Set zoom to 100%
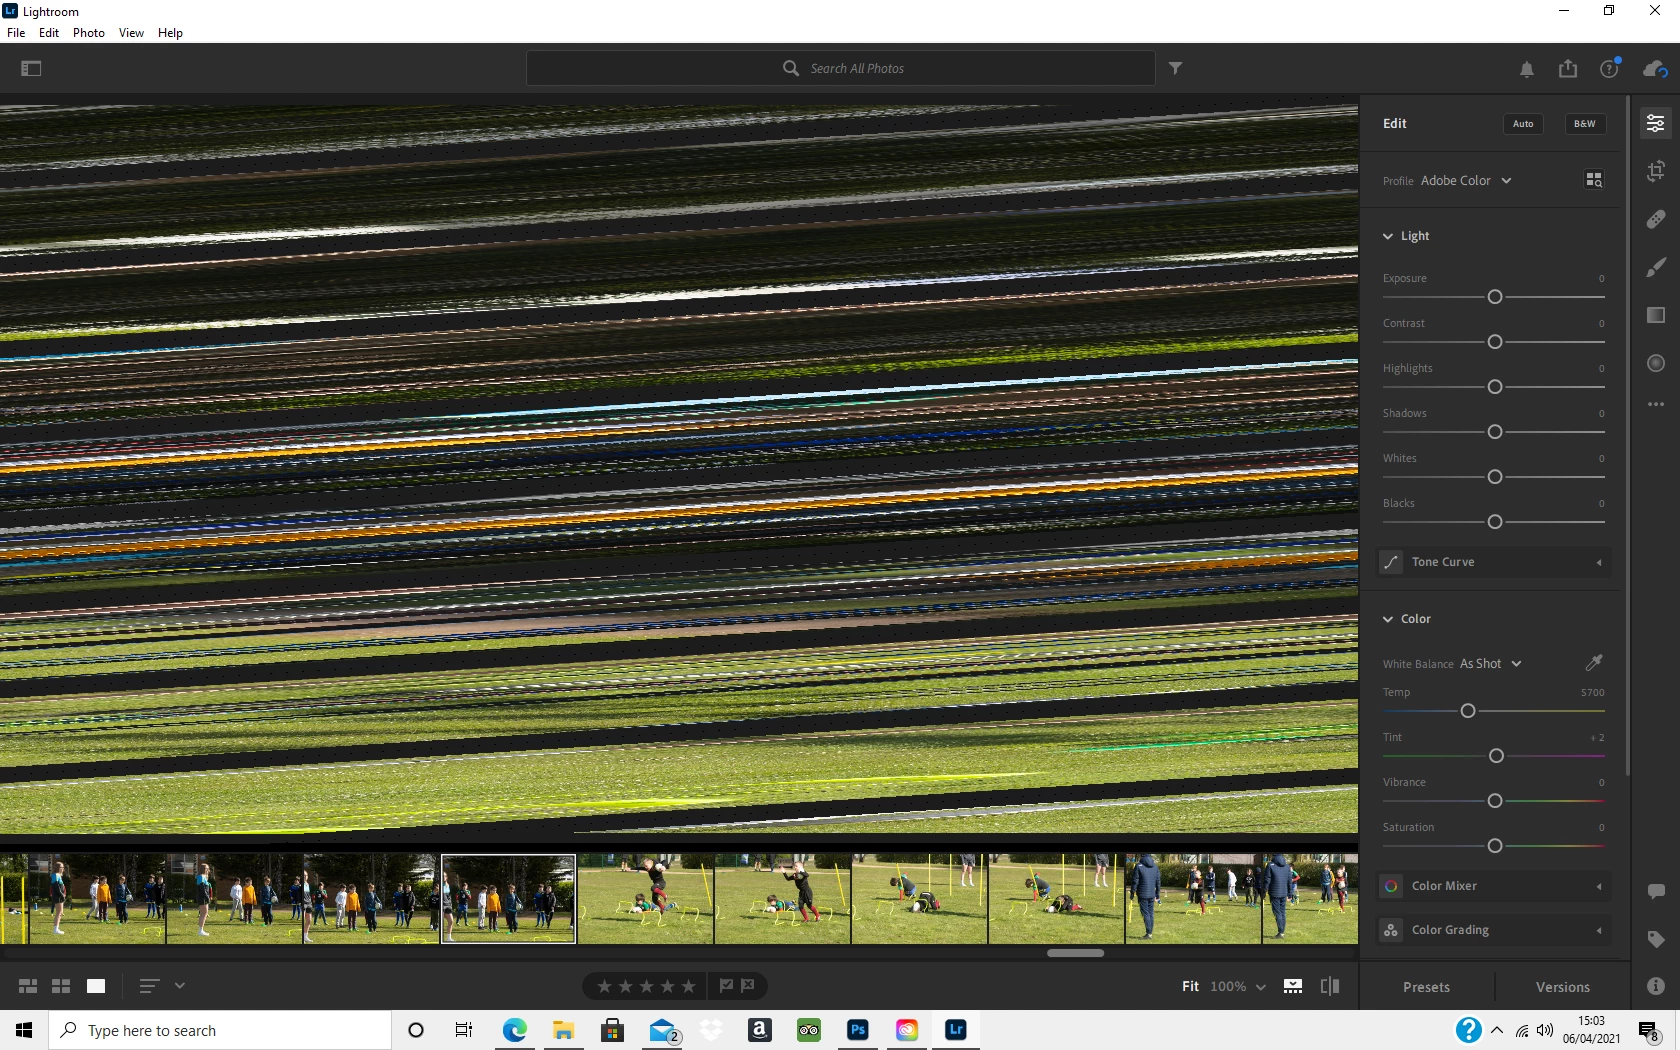Image resolution: width=1680 pixels, height=1050 pixels. [x=1228, y=986]
